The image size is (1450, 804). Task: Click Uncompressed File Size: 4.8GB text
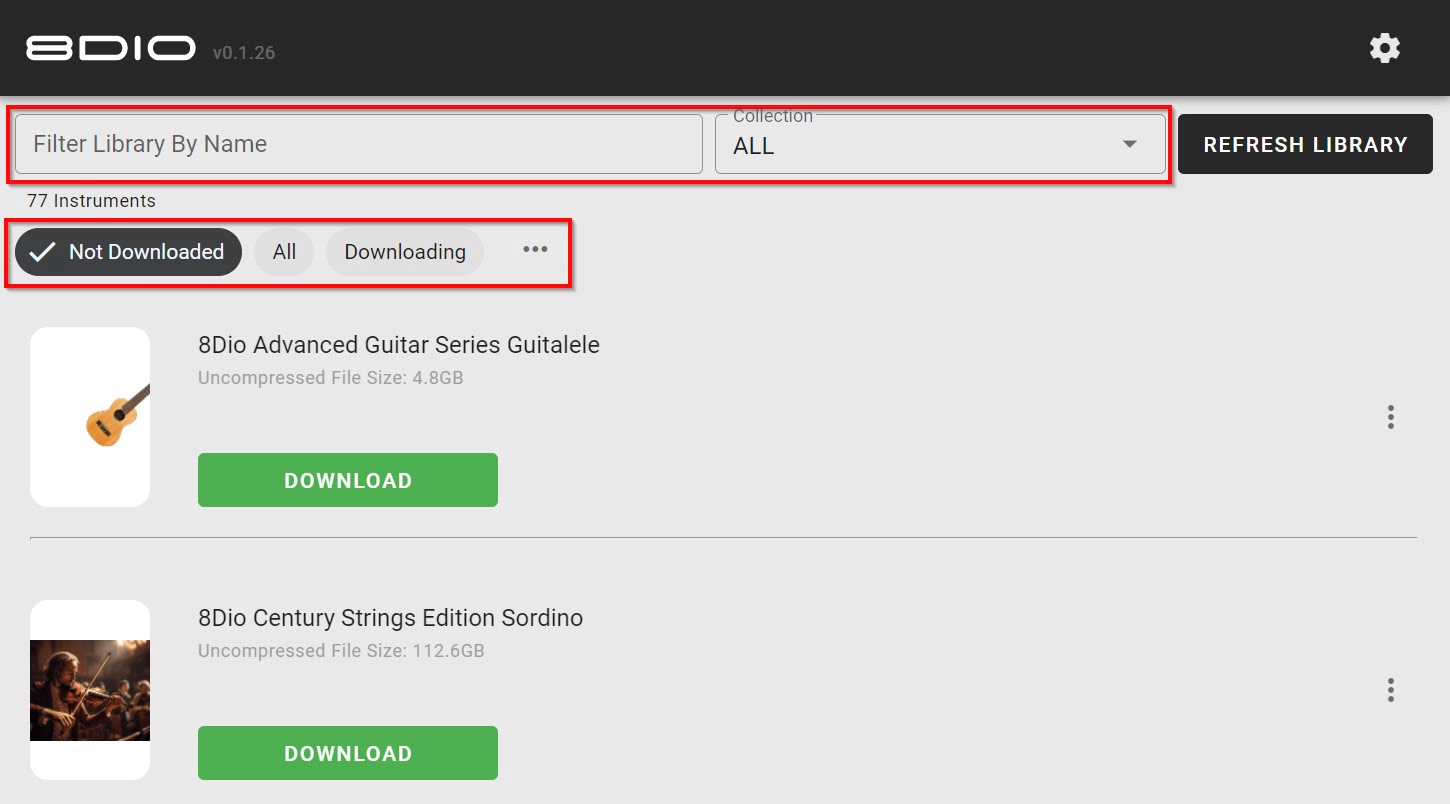tap(331, 378)
